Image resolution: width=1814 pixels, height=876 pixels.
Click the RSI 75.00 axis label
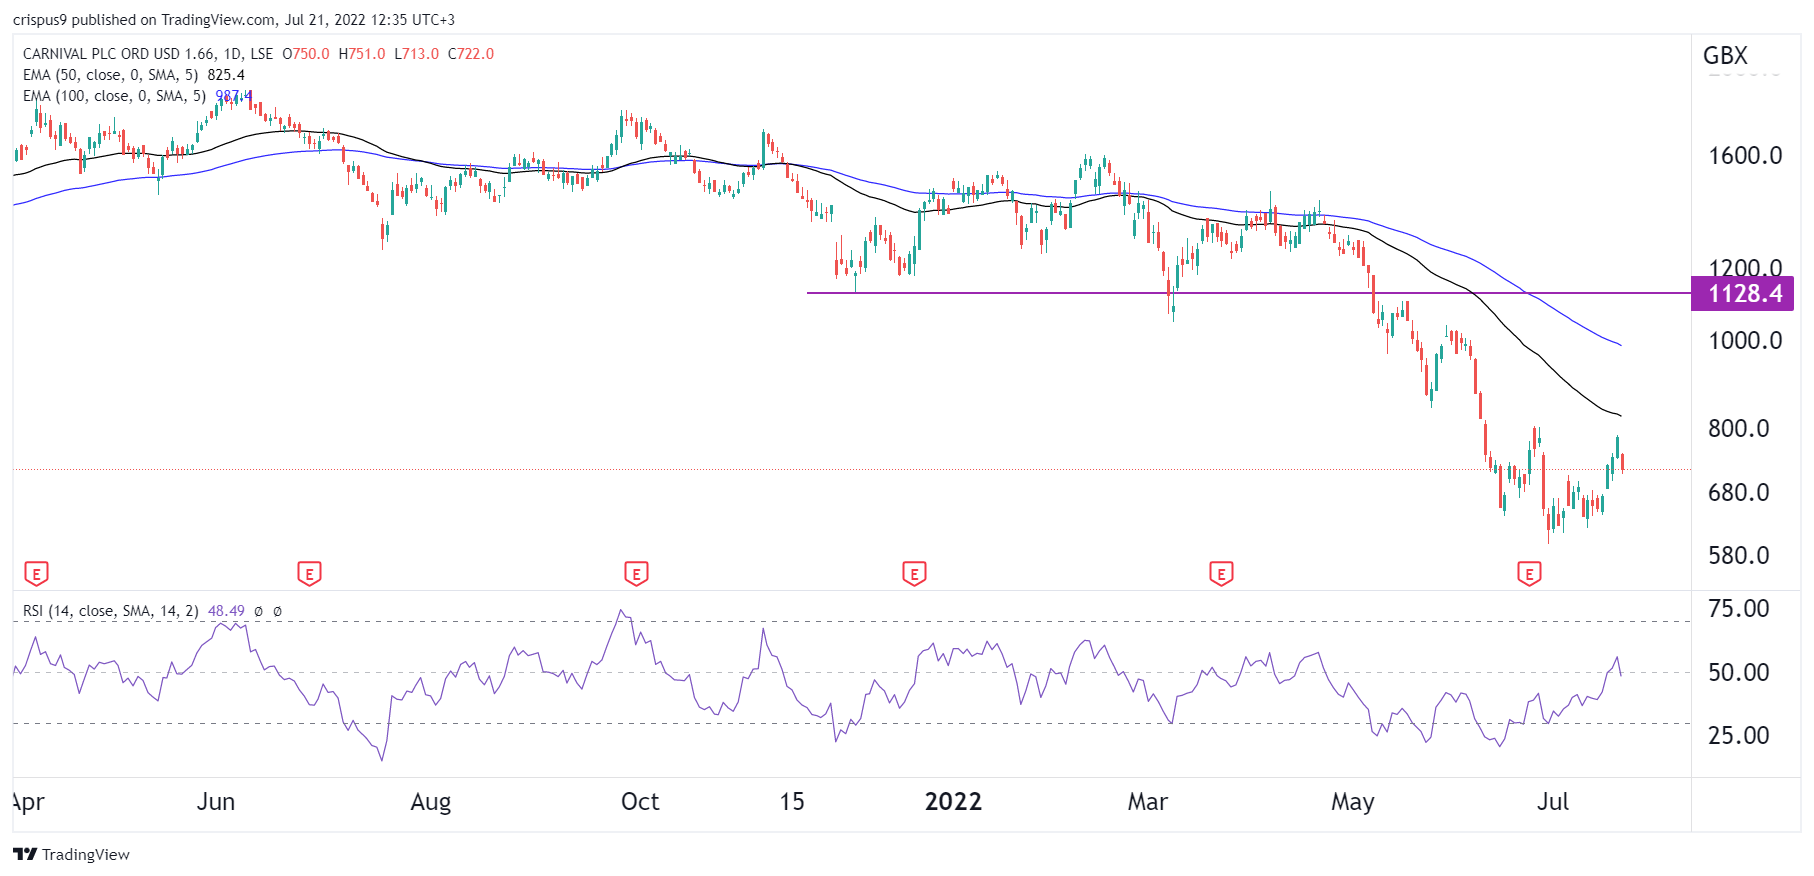pyautogui.click(x=1739, y=609)
